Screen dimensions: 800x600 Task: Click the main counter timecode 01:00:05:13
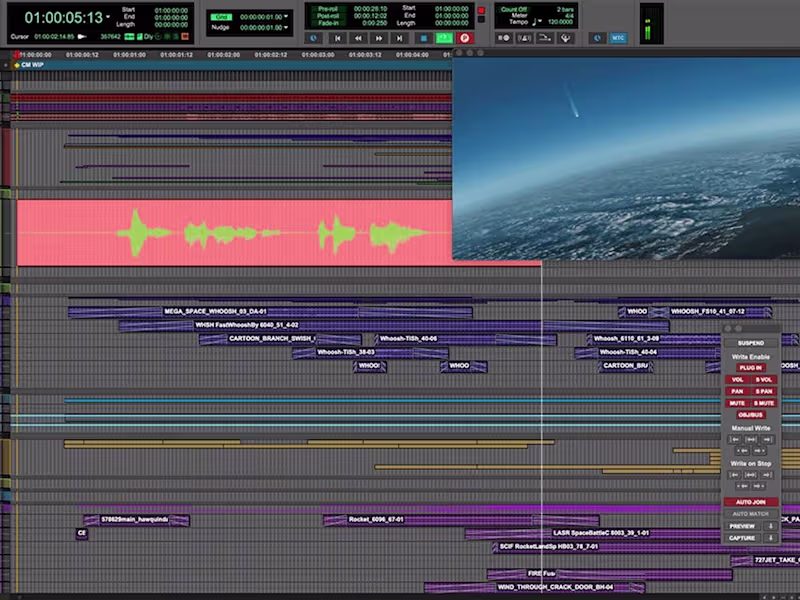[x=63, y=18]
